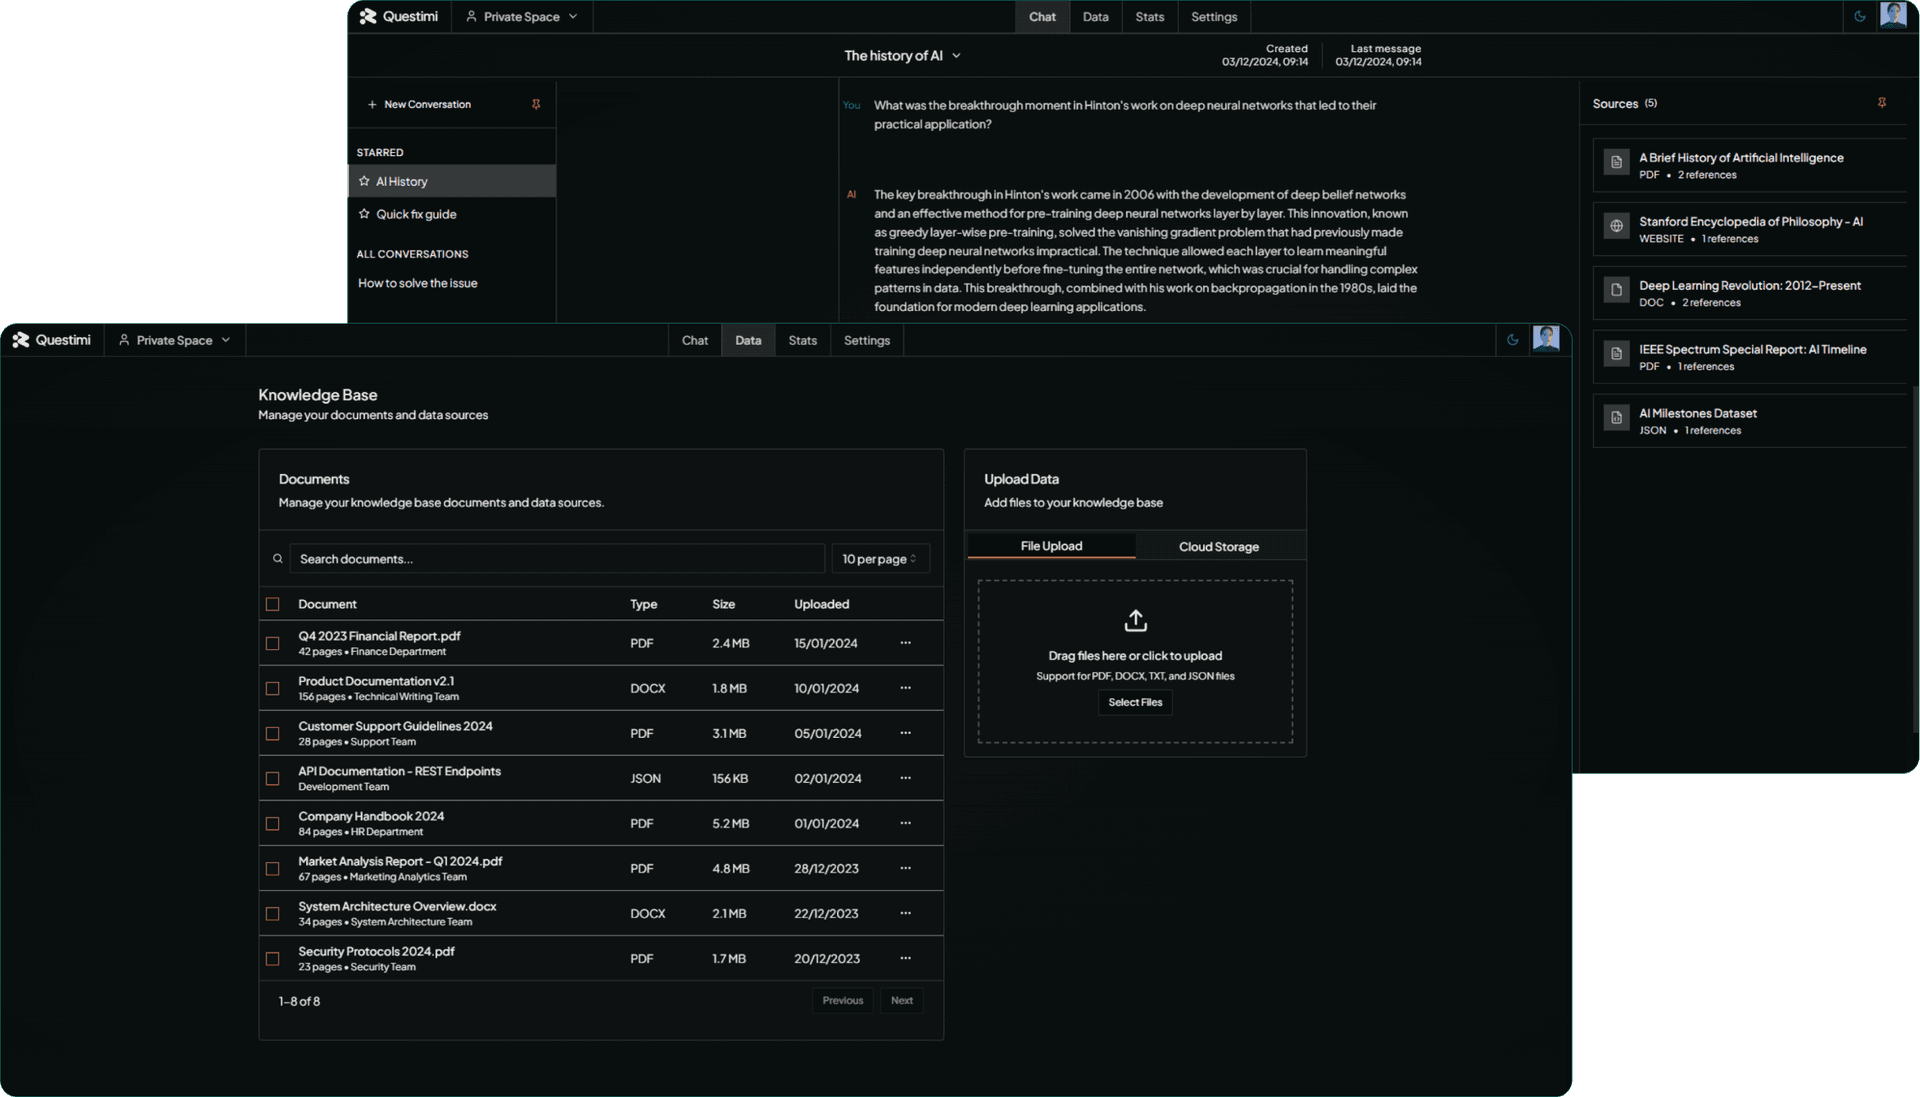Click the Search documents input field
Screen dimensions: 1920x1097
(556, 559)
